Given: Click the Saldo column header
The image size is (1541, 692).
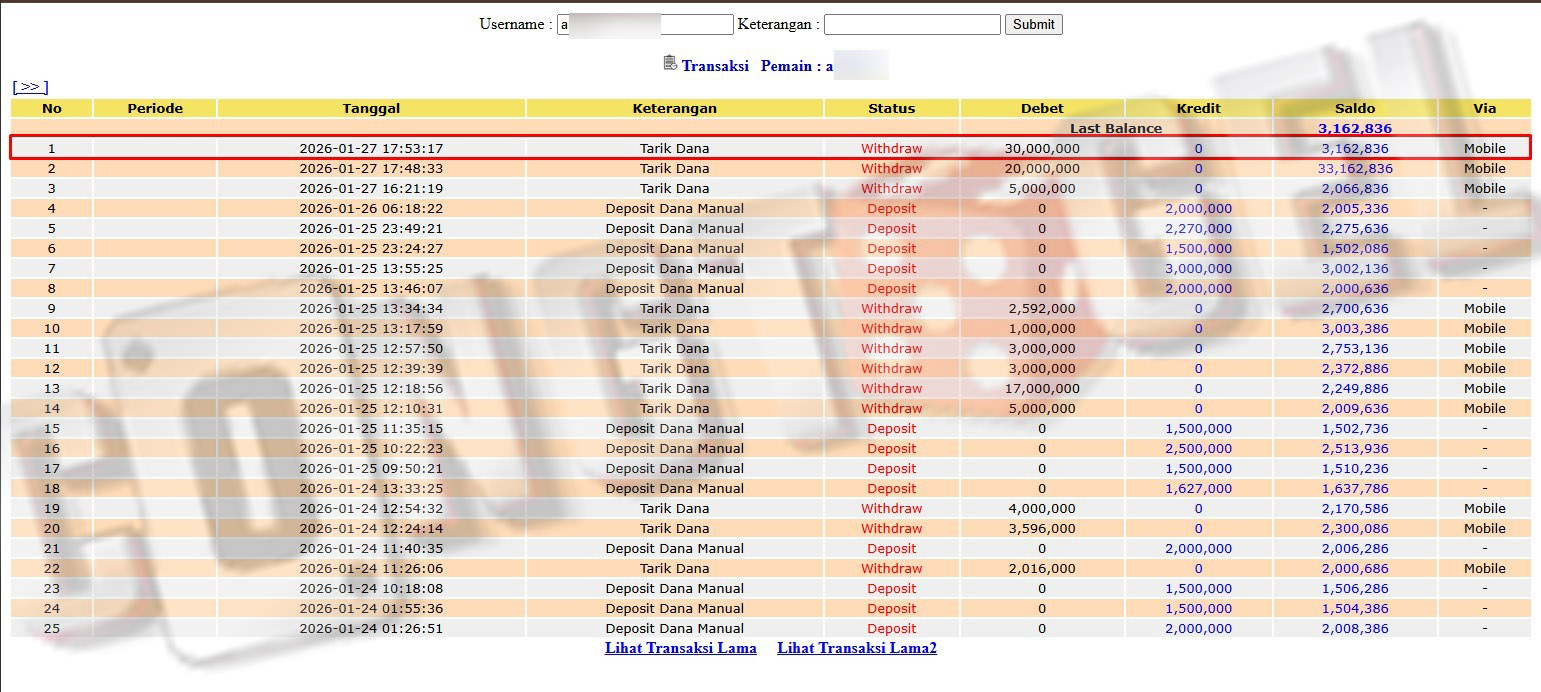Looking at the screenshot, I should [x=1354, y=108].
